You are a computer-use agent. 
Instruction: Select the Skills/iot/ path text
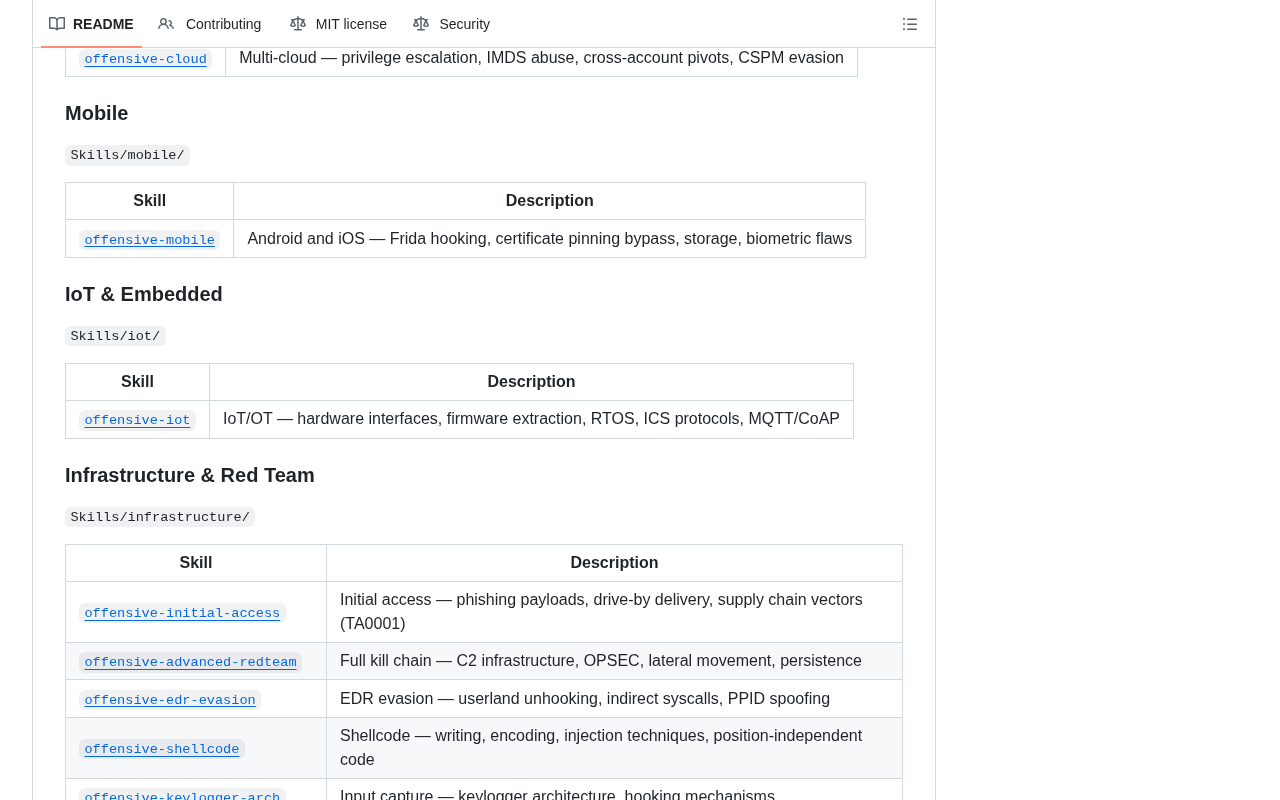click(x=115, y=336)
